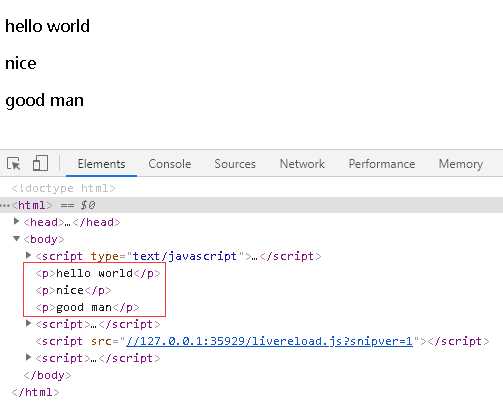Click the doctype html line
The image size is (503, 411).
point(63,188)
